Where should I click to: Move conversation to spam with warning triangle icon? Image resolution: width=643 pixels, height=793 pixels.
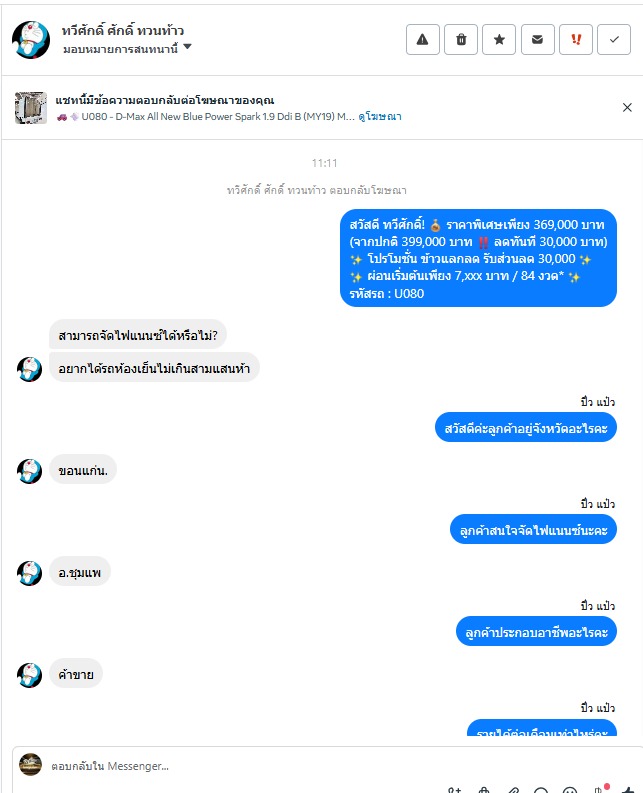point(422,39)
